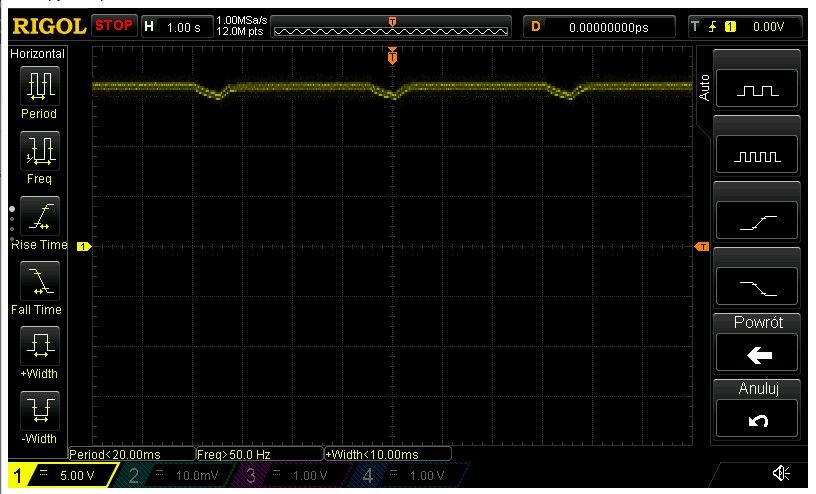Enable channel 3 at 1.00 V
Viewport: 816px width, 494px height.
click(291, 475)
